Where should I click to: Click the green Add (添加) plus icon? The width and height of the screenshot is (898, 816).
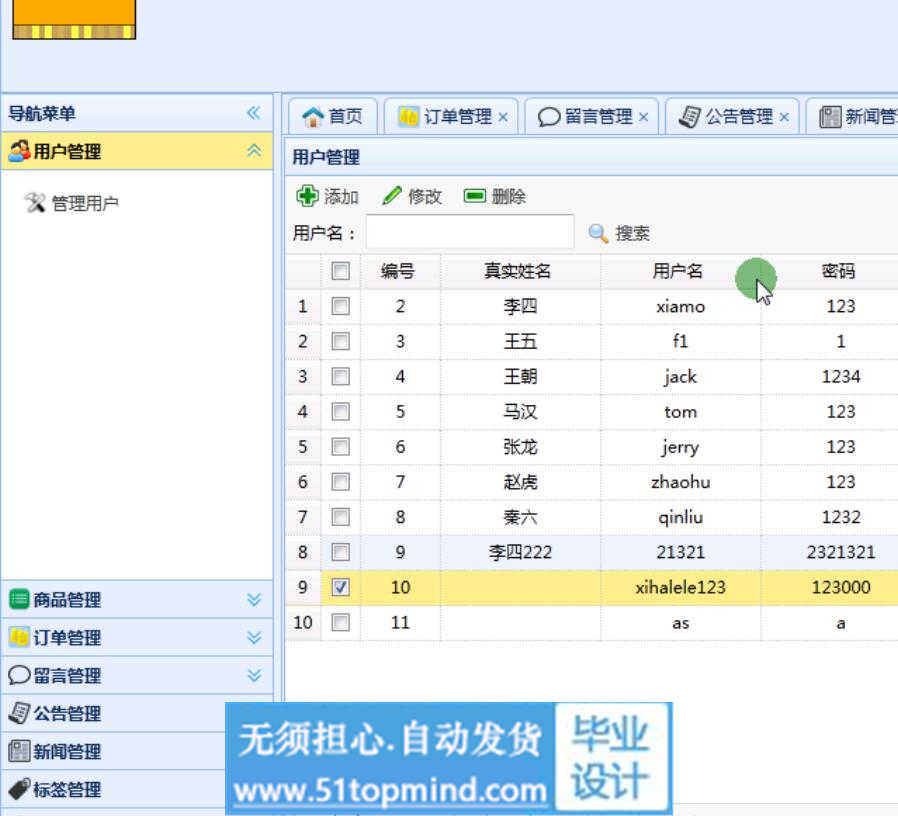(x=308, y=196)
